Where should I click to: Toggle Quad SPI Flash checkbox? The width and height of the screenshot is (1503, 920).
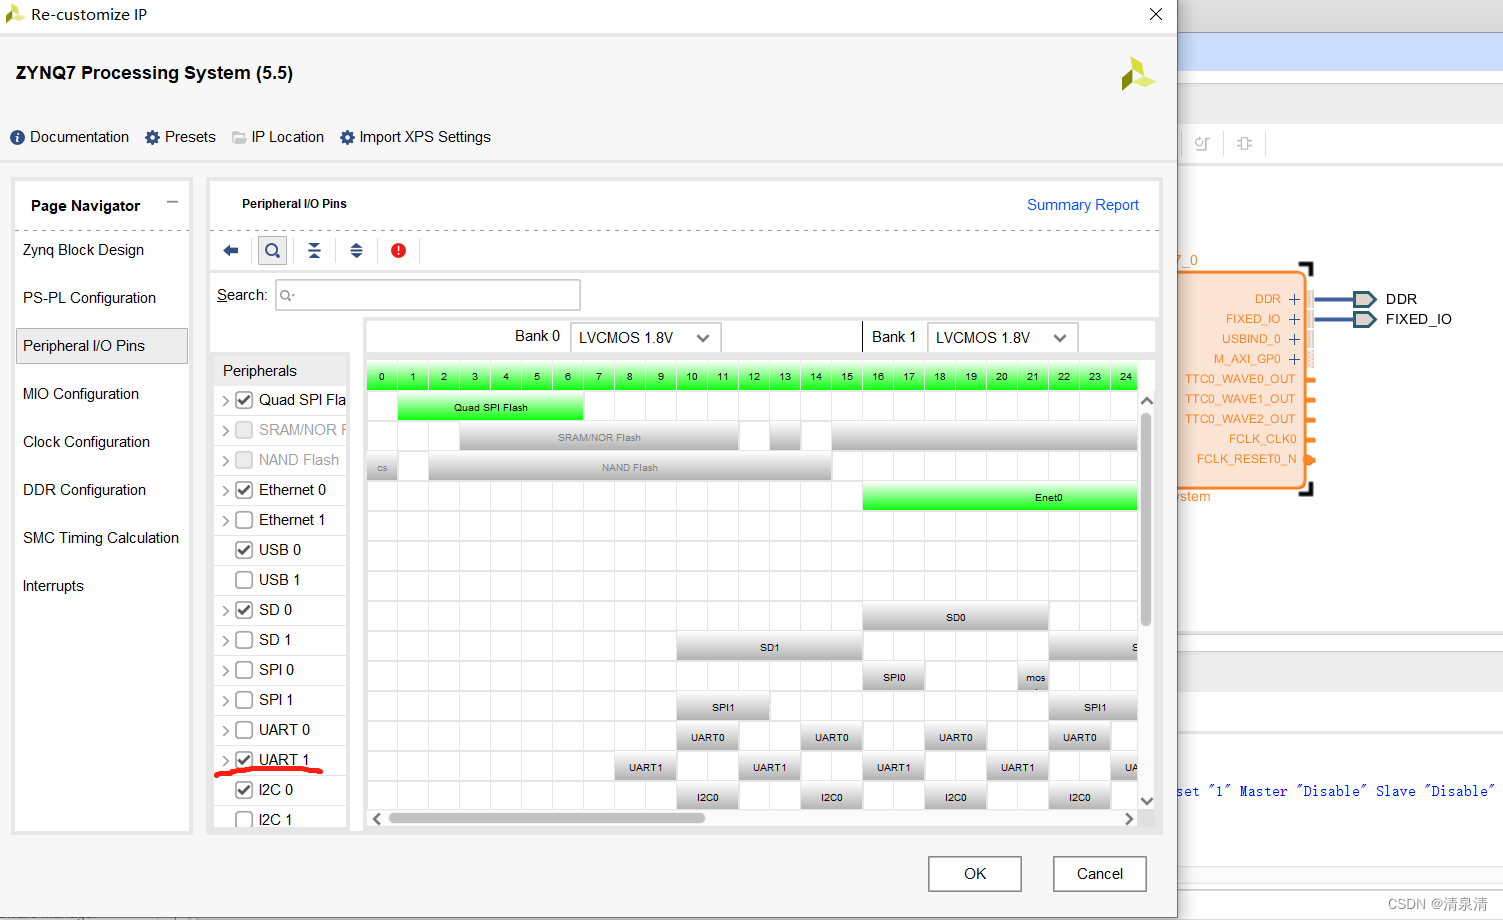point(244,400)
